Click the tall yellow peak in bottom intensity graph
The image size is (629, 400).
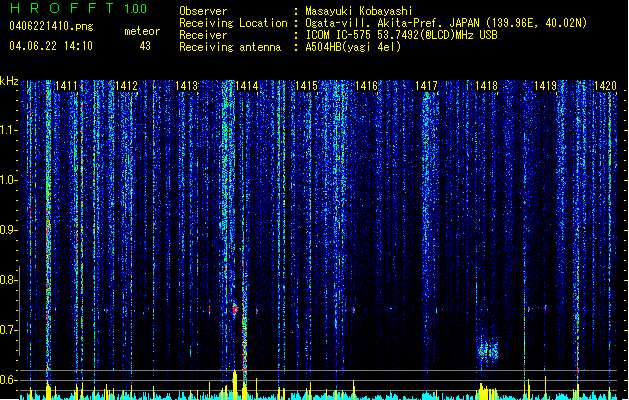(x=235, y=385)
